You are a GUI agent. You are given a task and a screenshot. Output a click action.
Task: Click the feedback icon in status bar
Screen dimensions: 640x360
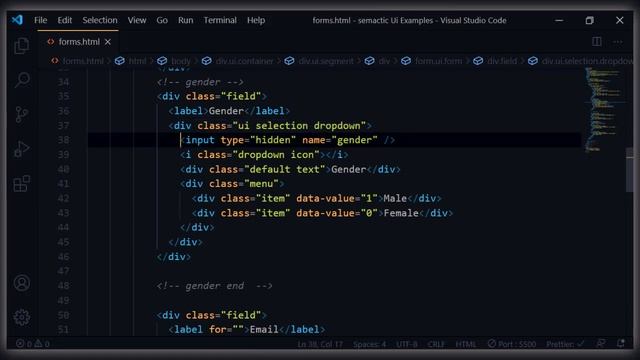click(601, 344)
